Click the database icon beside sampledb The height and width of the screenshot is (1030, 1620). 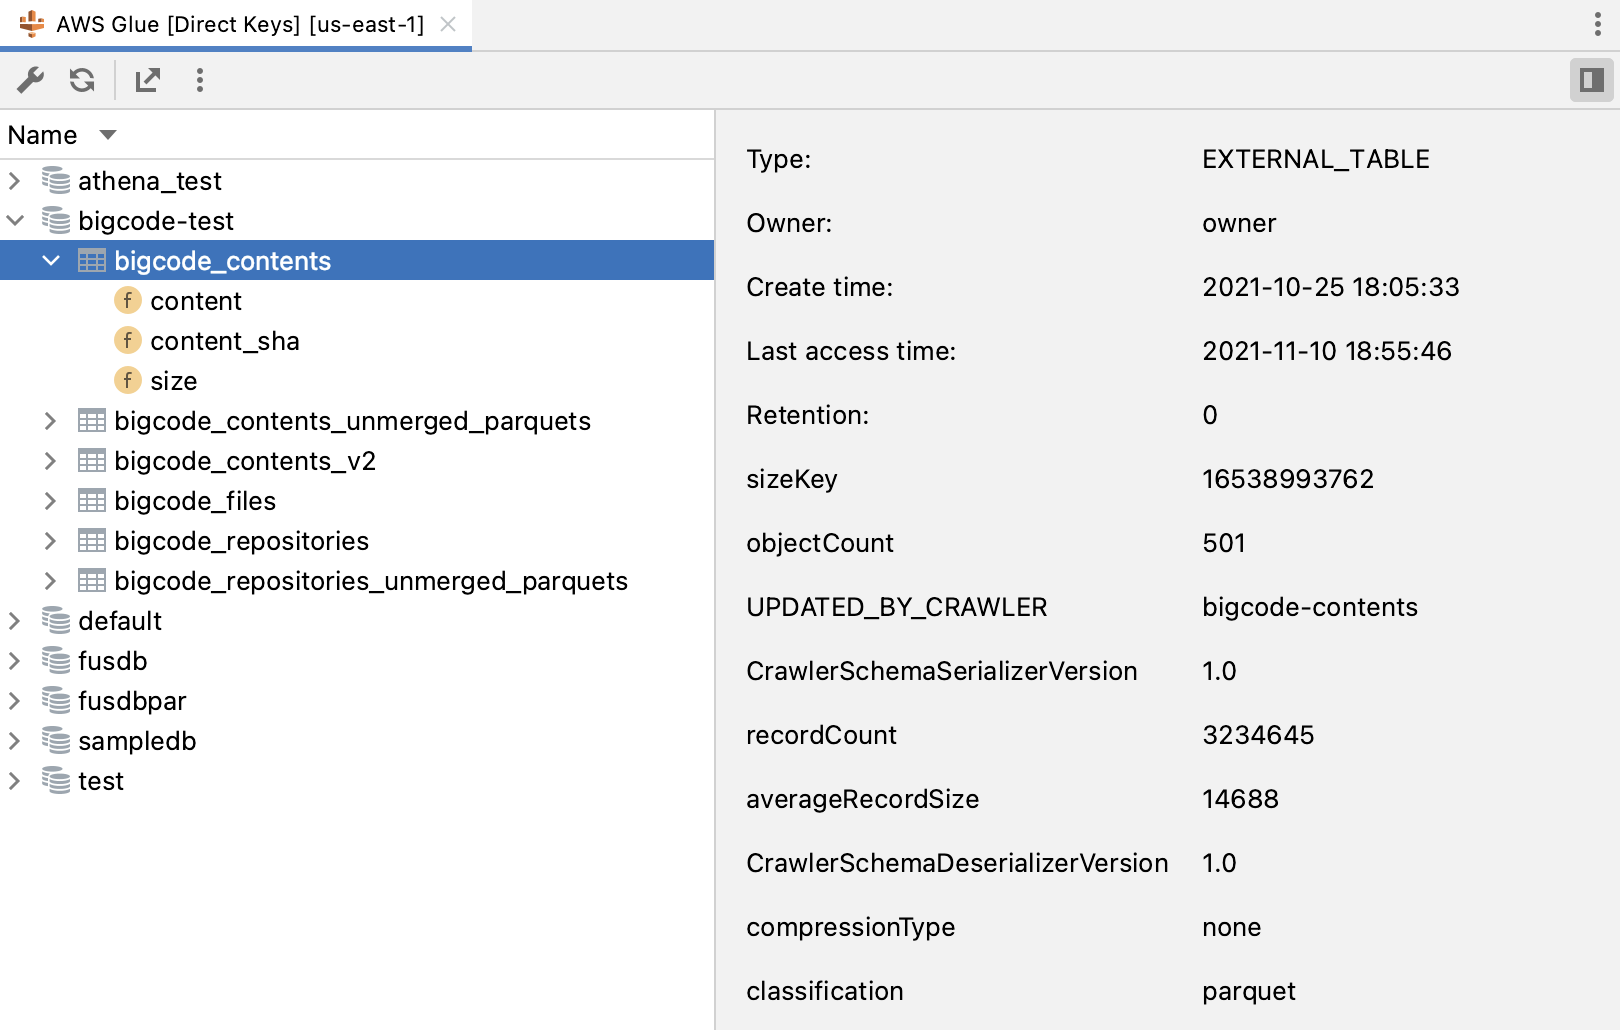[54, 741]
